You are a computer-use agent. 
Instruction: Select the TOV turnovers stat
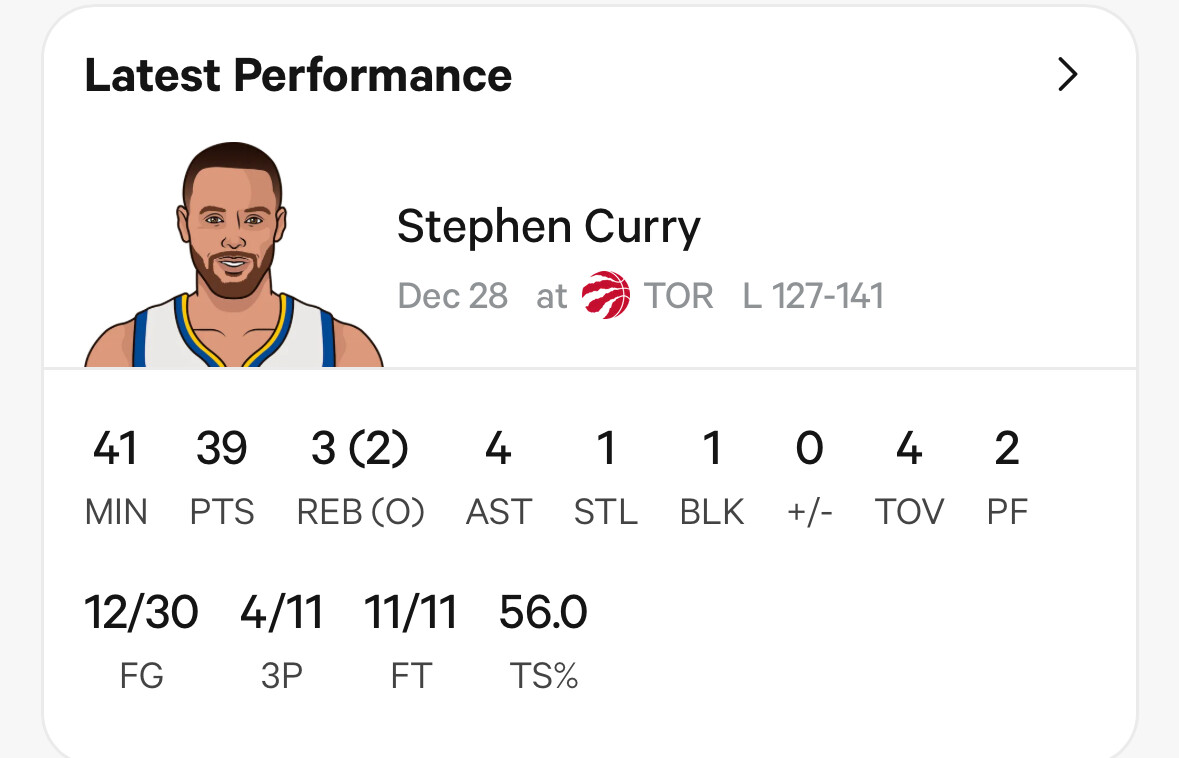pos(909,477)
